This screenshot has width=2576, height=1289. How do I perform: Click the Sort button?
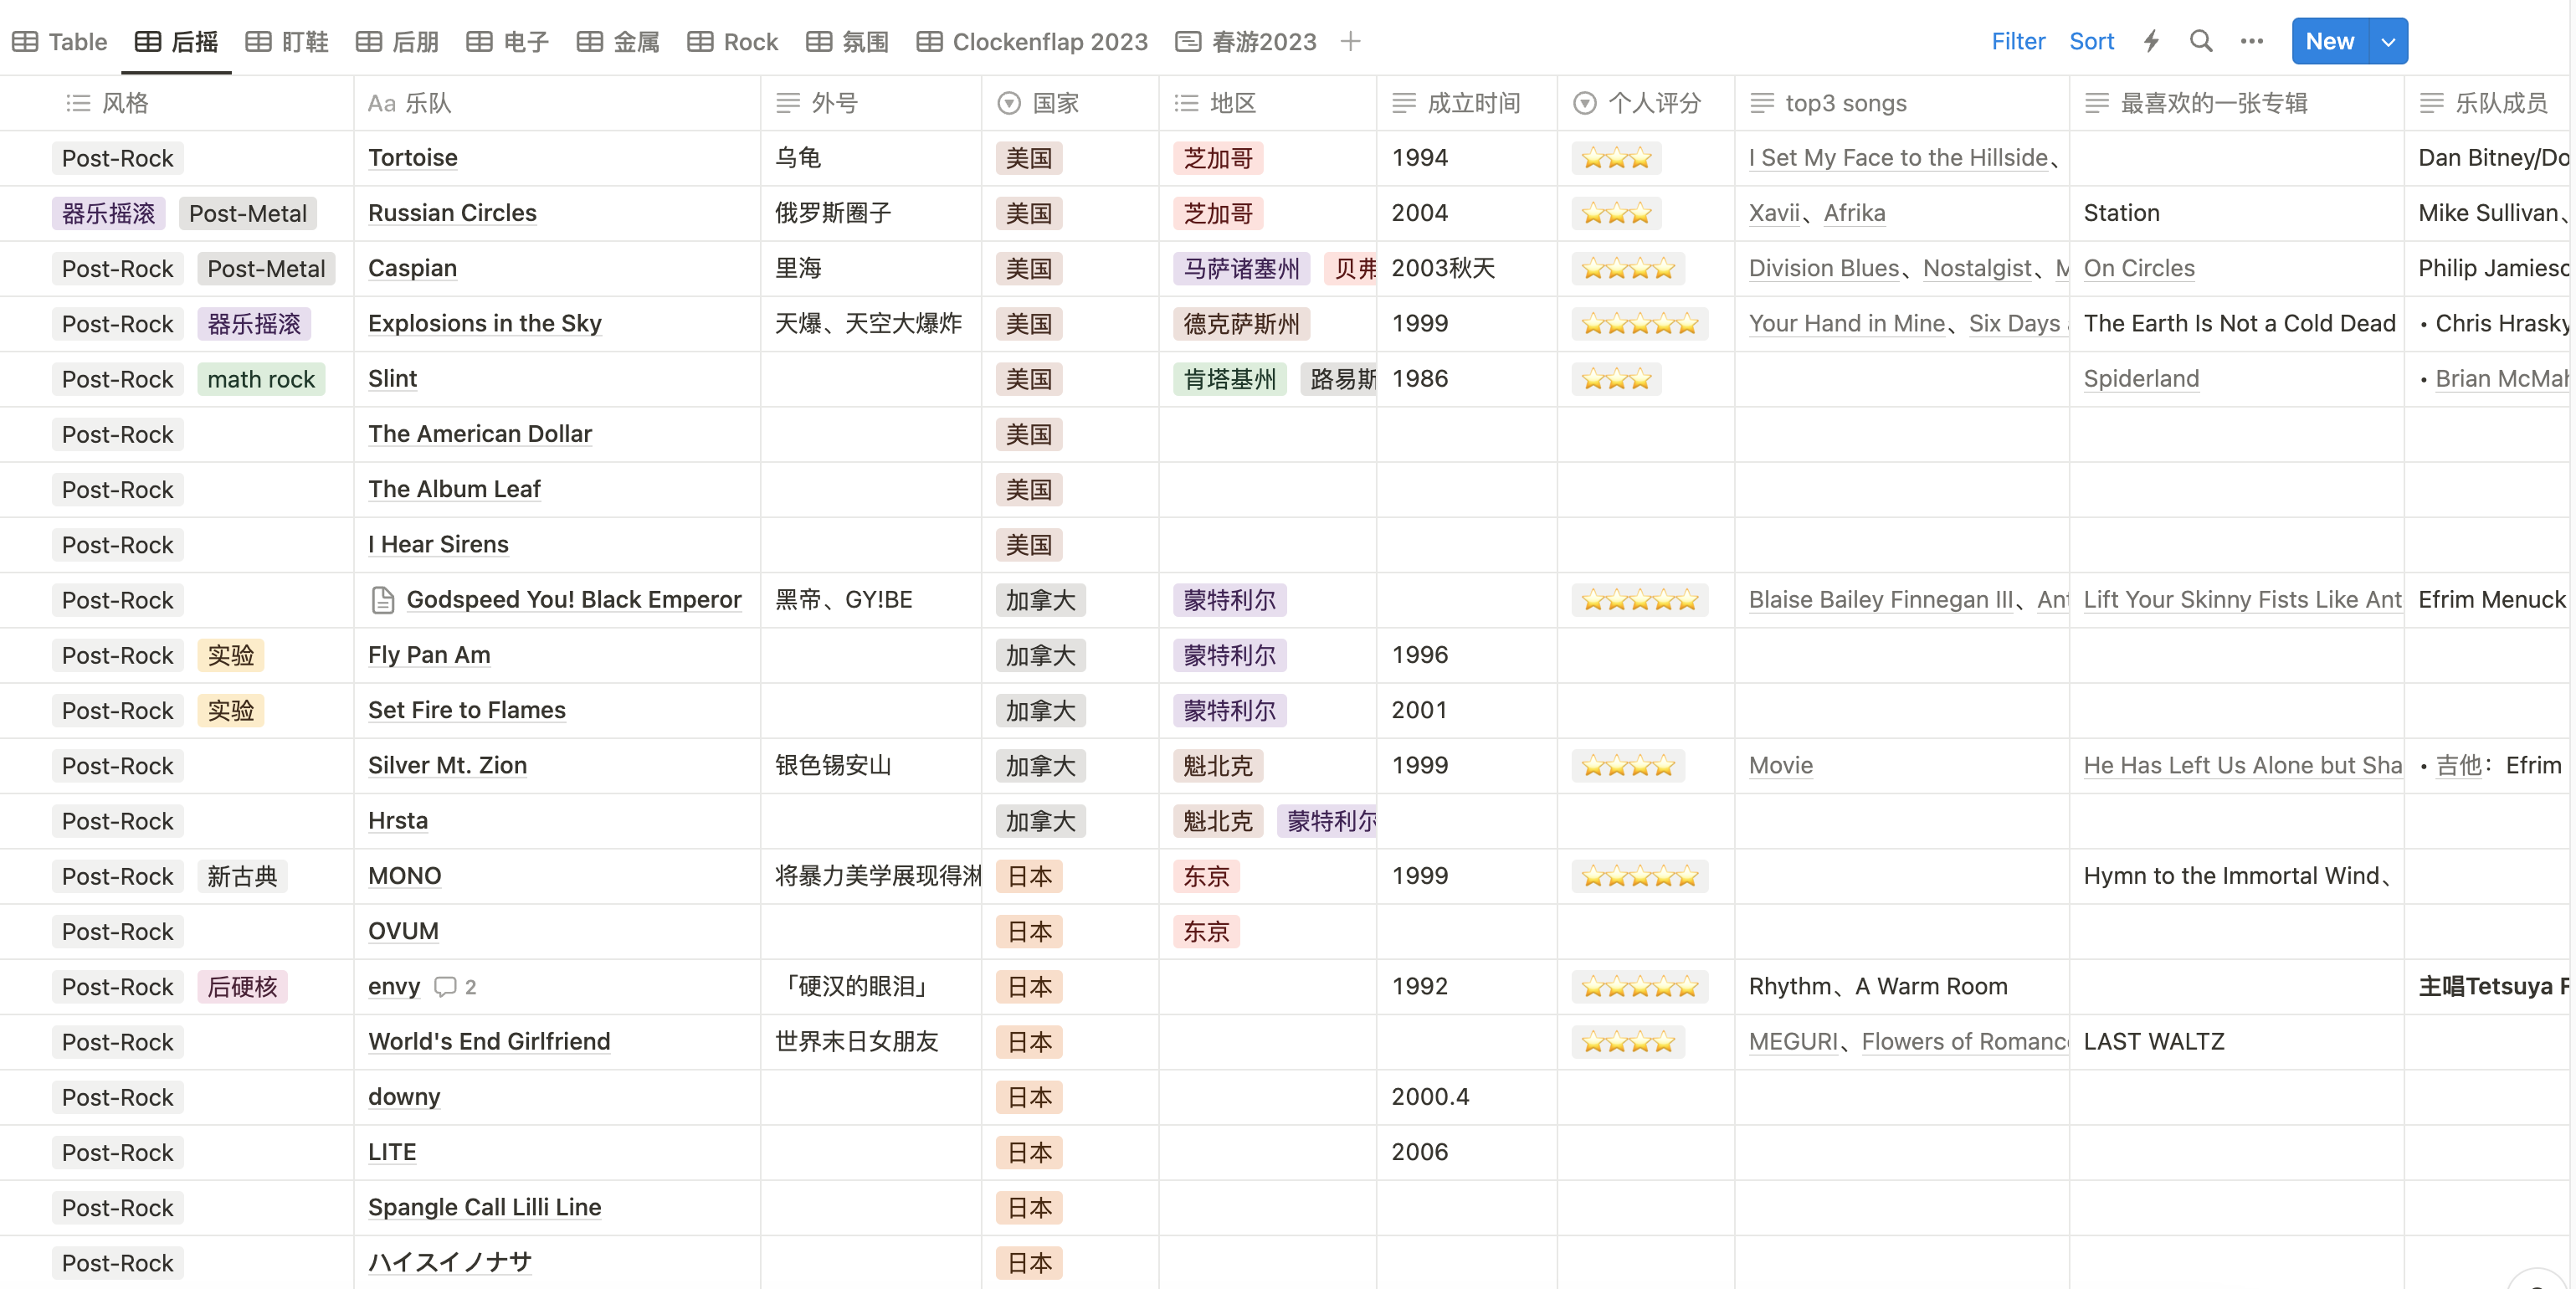coord(2091,41)
